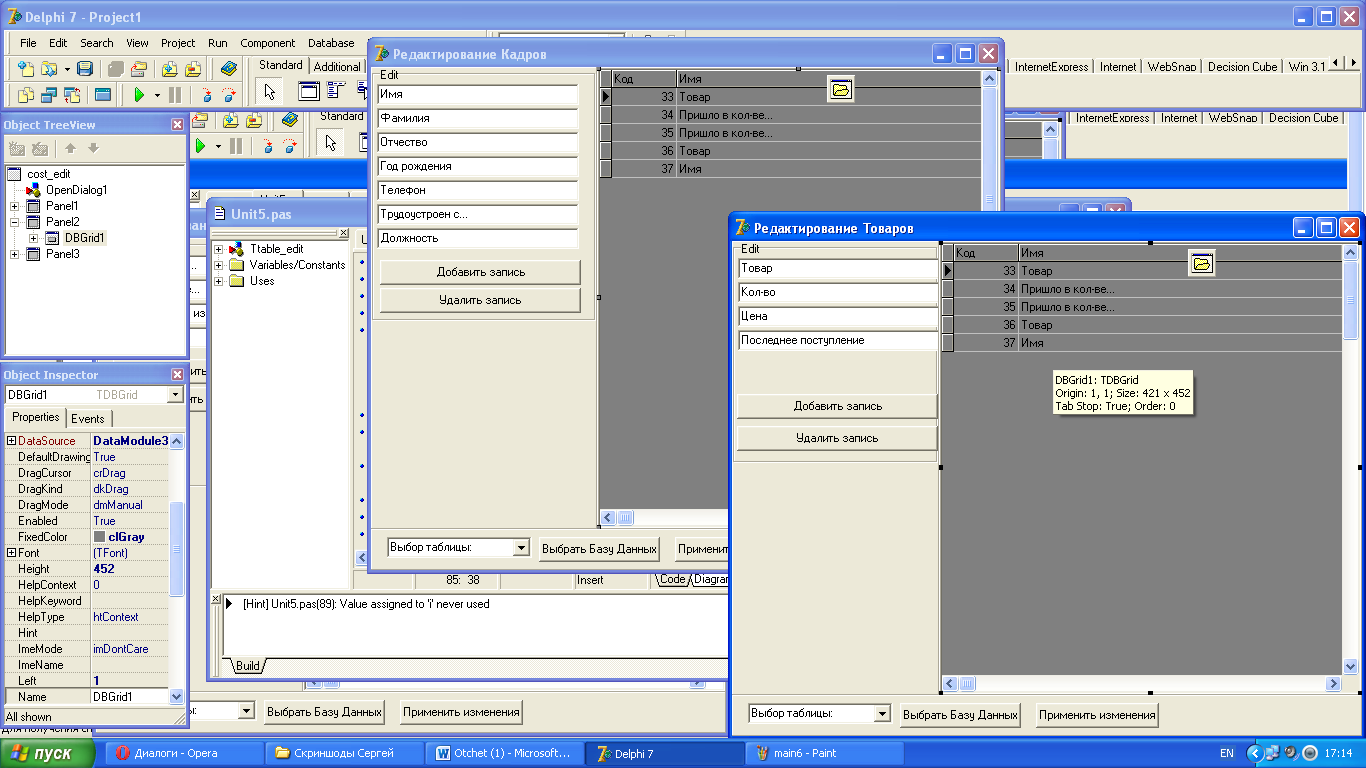Select DBGrid1 node in Object TreeView
Viewport: 1366px width, 768px height.
click(x=85, y=238)
